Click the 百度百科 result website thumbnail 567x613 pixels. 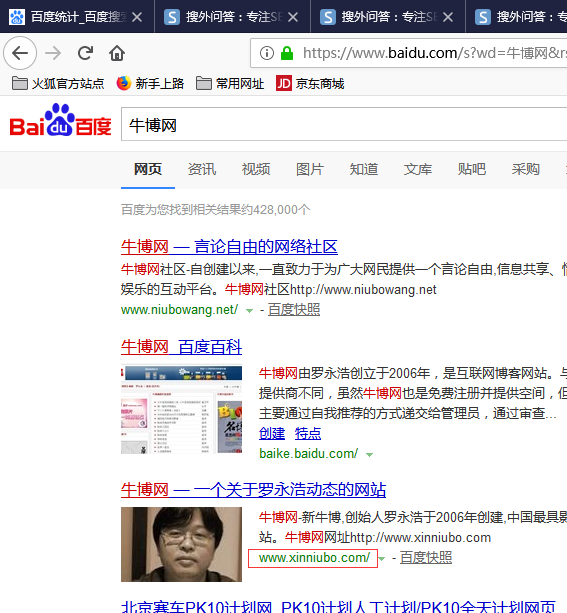181,409
